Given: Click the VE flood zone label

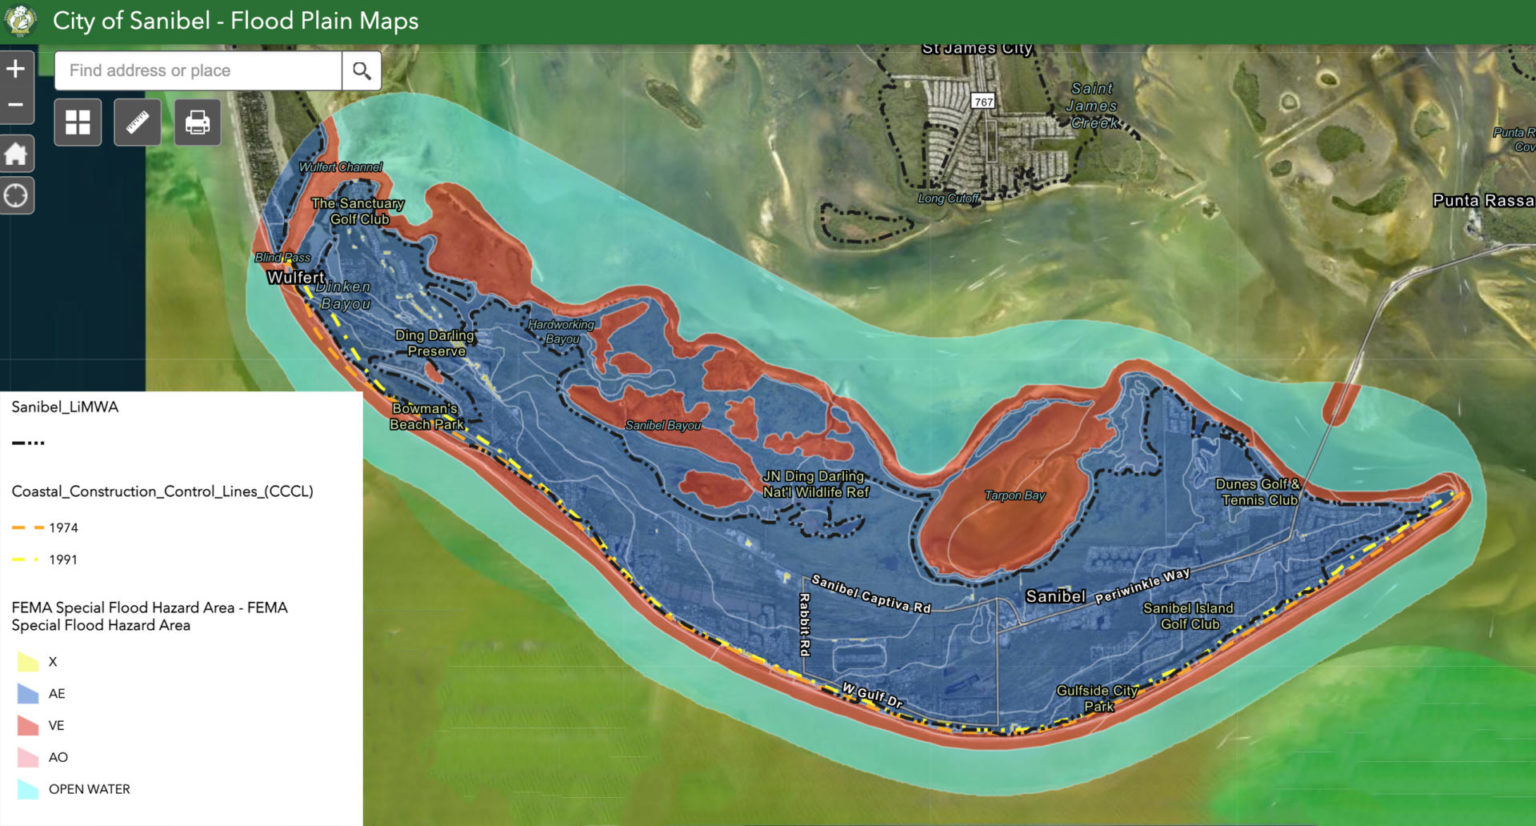Looking at the screenshot, I should pyautogui.click(x=55, y=725).
